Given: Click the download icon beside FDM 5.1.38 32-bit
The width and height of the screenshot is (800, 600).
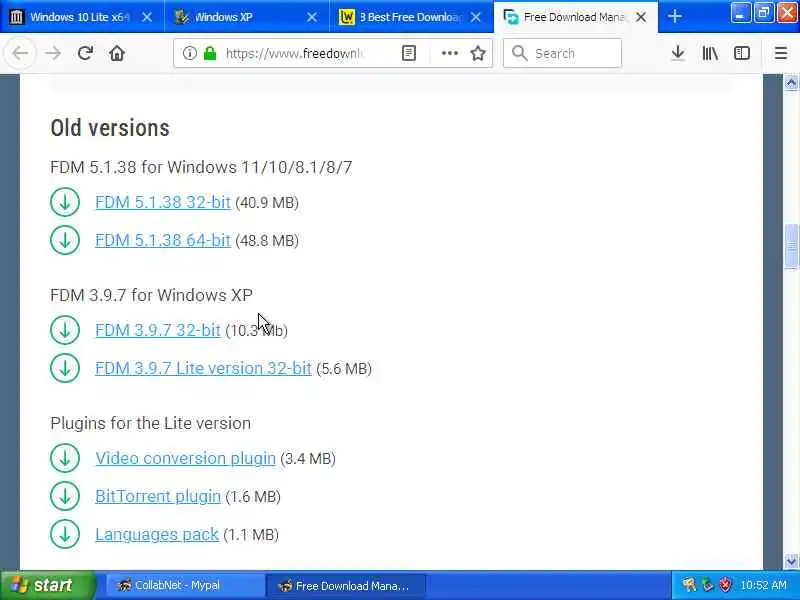Looking at the screenshot, I should pos(65,202).
